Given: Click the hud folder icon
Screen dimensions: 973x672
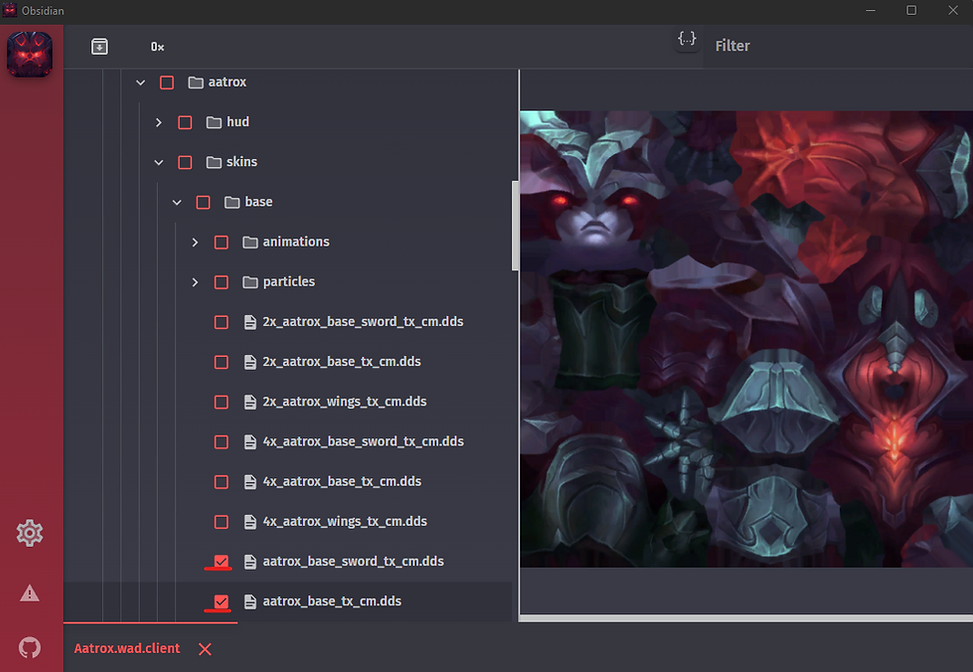Looking at the screenshot, I should (214, 122).
